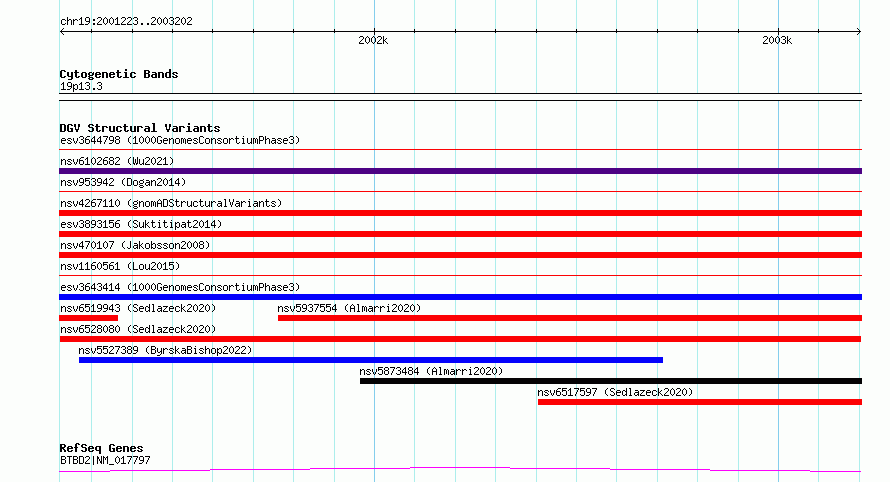Click the nsv6517597 red variant bar
Viewport: 890px width, 482px height.
pos(700,402)
